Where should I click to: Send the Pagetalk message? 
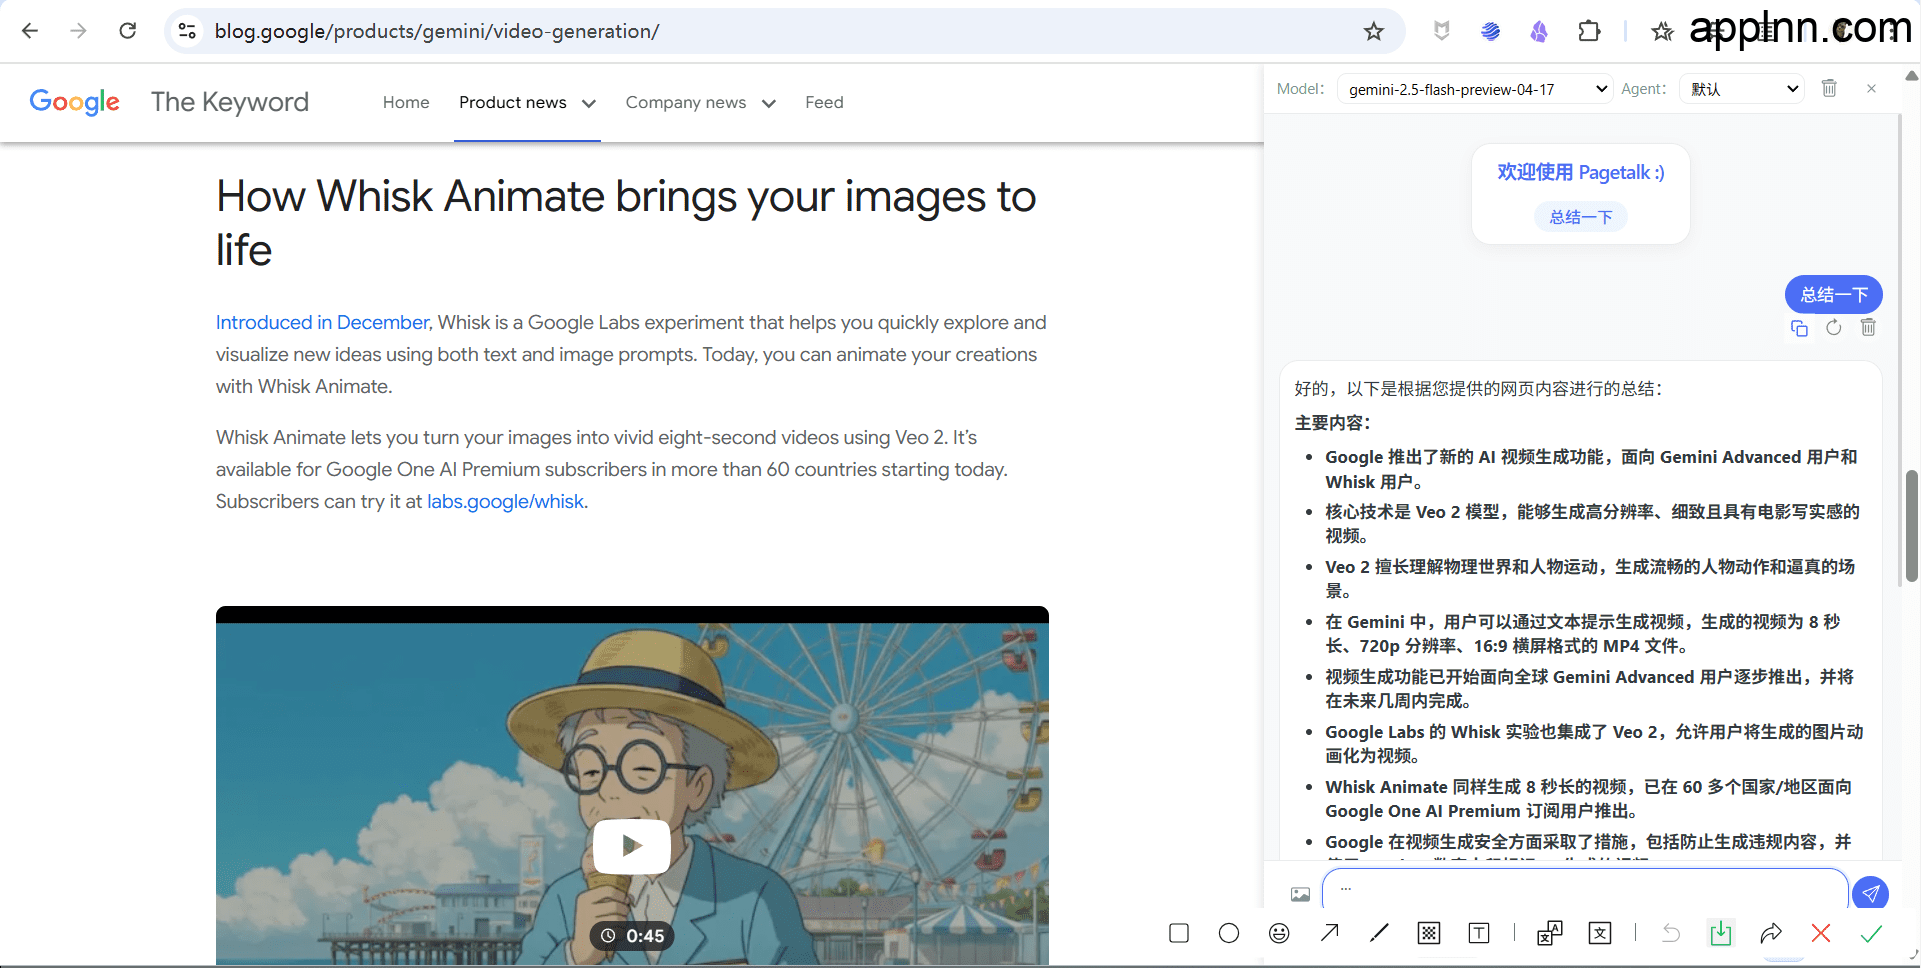point(1870,893)
